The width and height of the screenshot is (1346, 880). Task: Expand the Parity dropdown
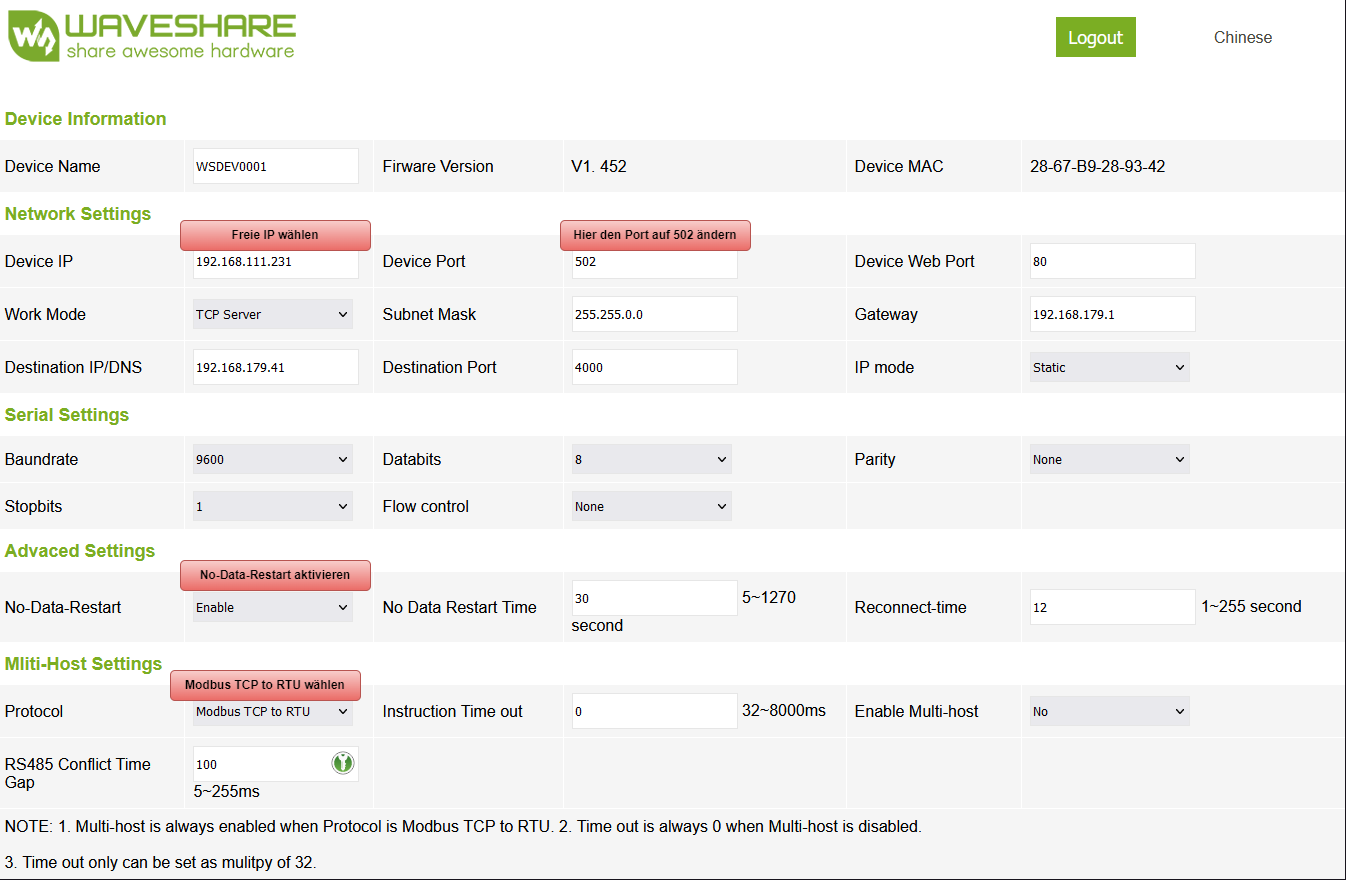click(1109, 460)
